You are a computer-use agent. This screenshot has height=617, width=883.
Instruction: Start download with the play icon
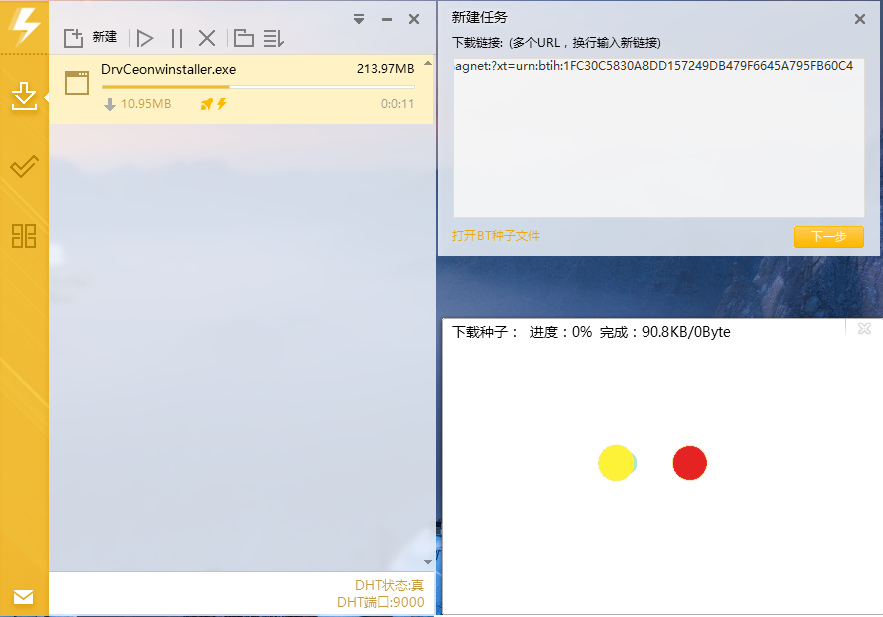pyautogui.click(x=145, y=38)
